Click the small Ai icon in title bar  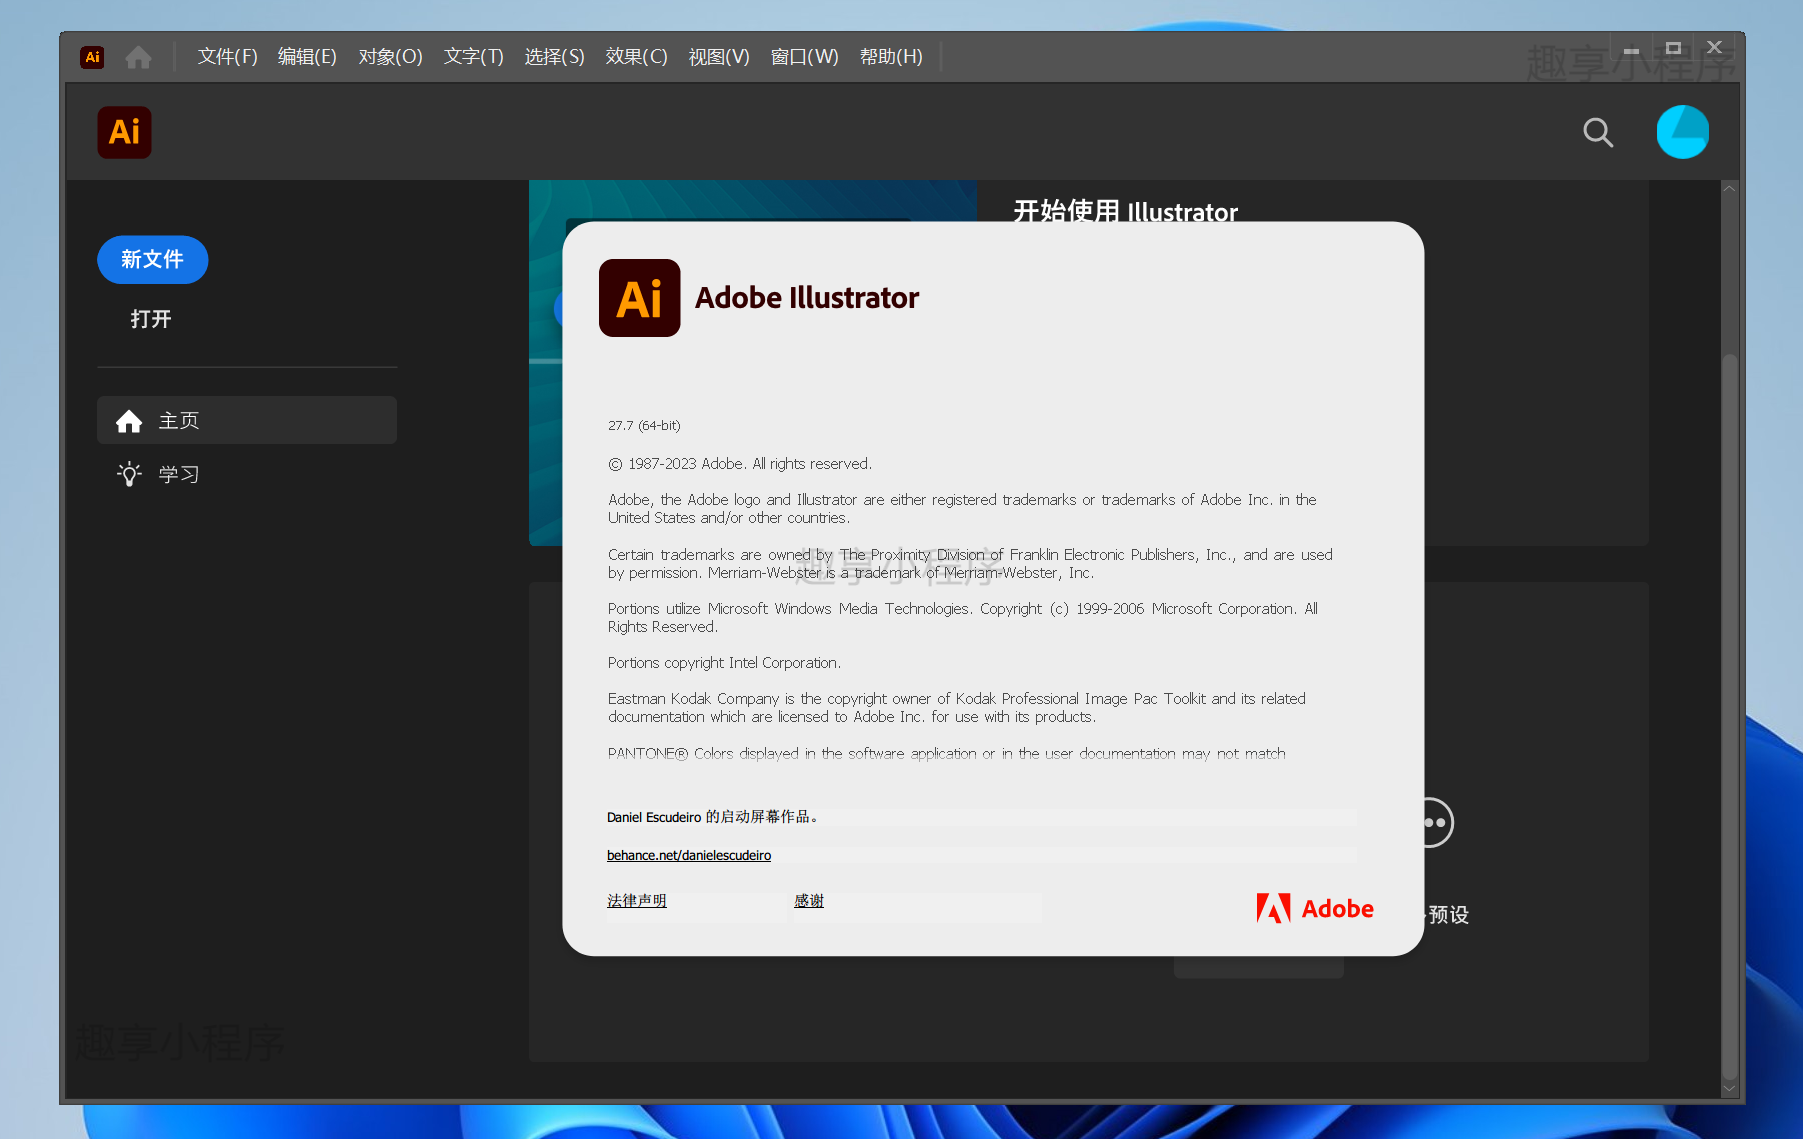[x=92, y=57]
